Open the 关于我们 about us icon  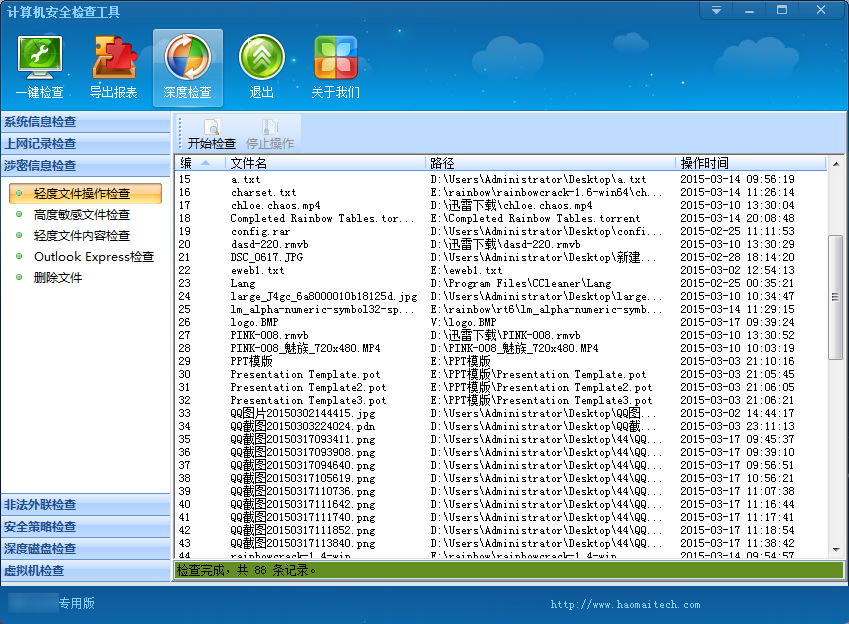pyautogui.click(x=336, y=68)
